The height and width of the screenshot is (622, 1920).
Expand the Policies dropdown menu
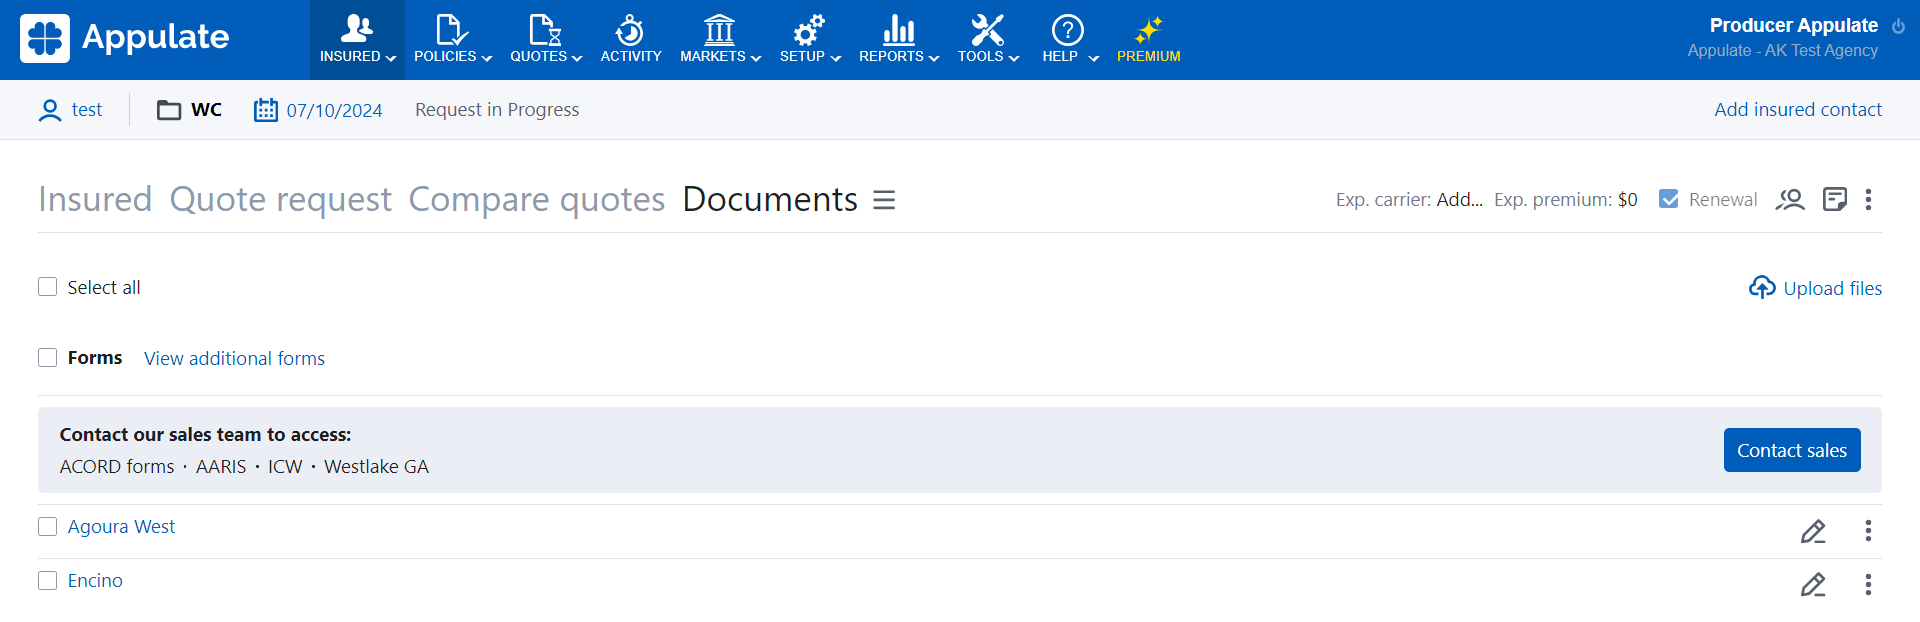point(453,40)
